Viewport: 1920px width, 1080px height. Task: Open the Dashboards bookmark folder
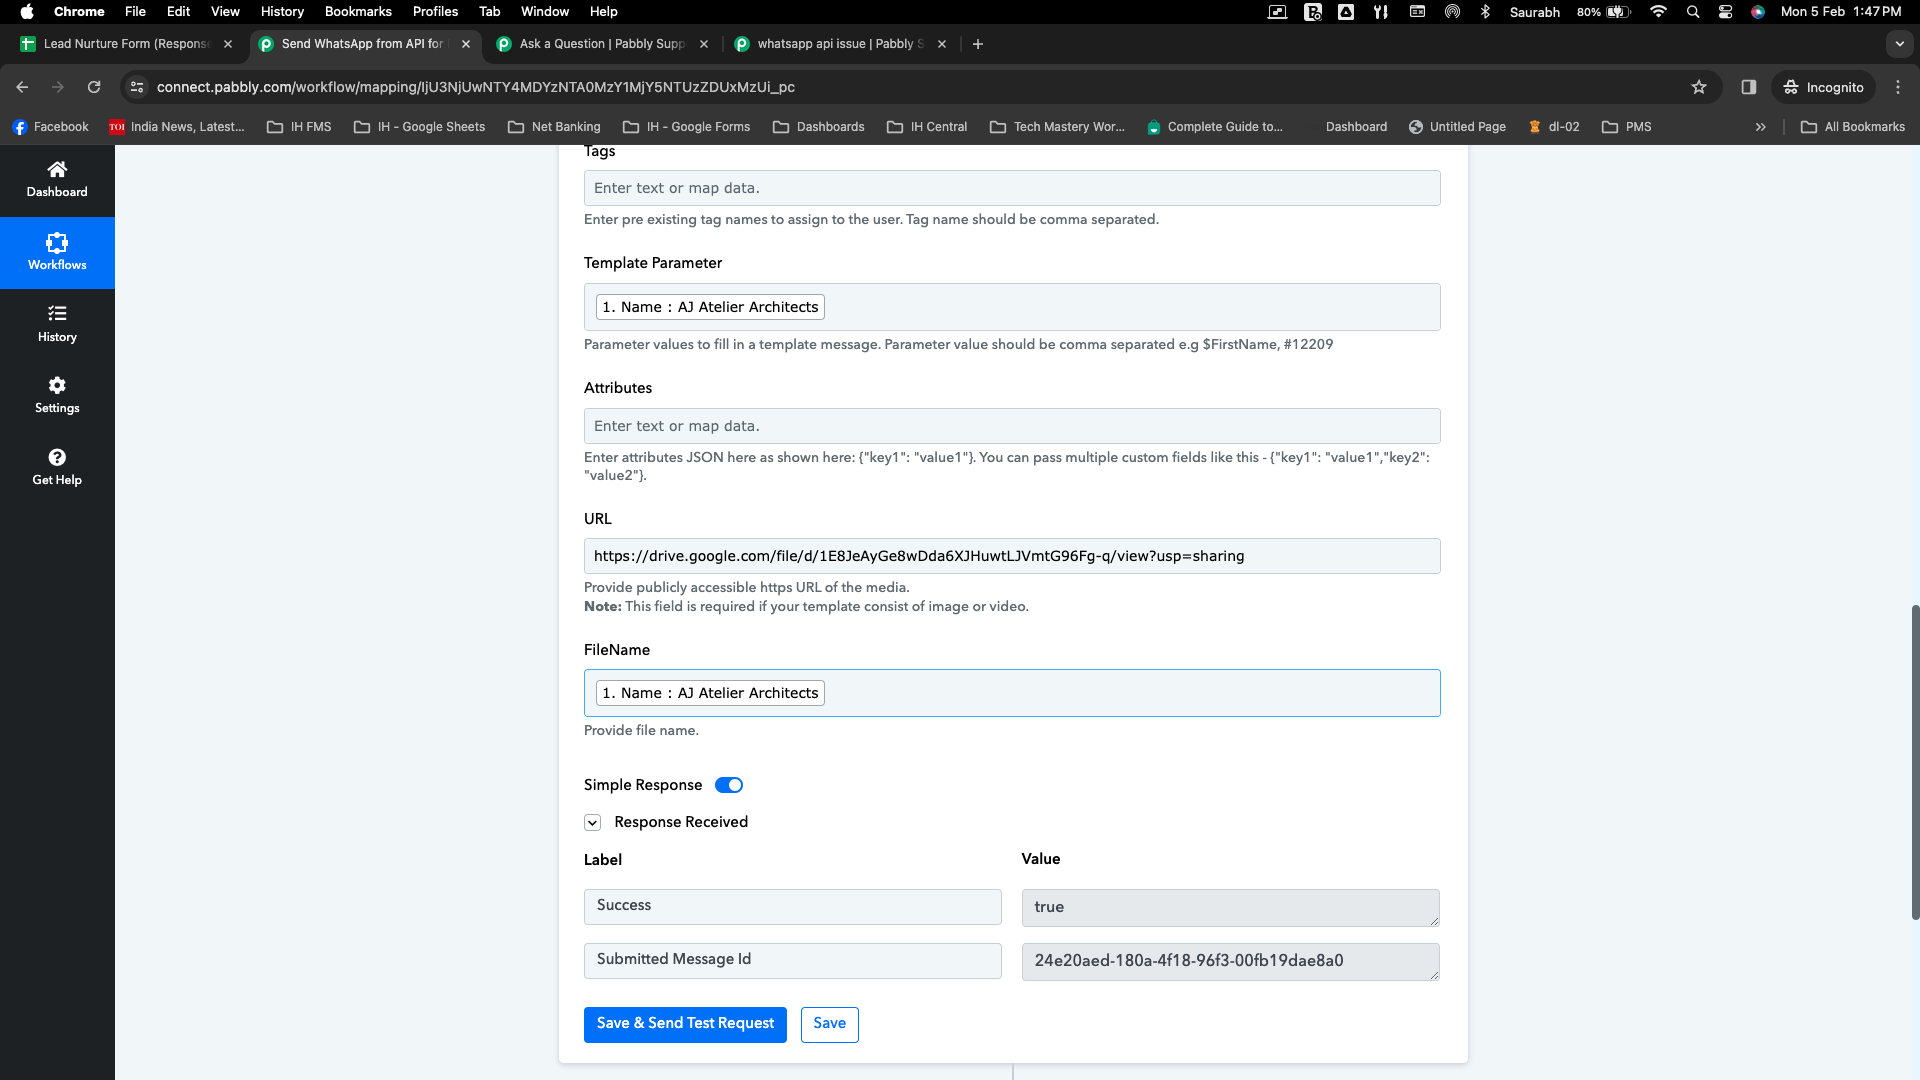click(x=819, y=127)
